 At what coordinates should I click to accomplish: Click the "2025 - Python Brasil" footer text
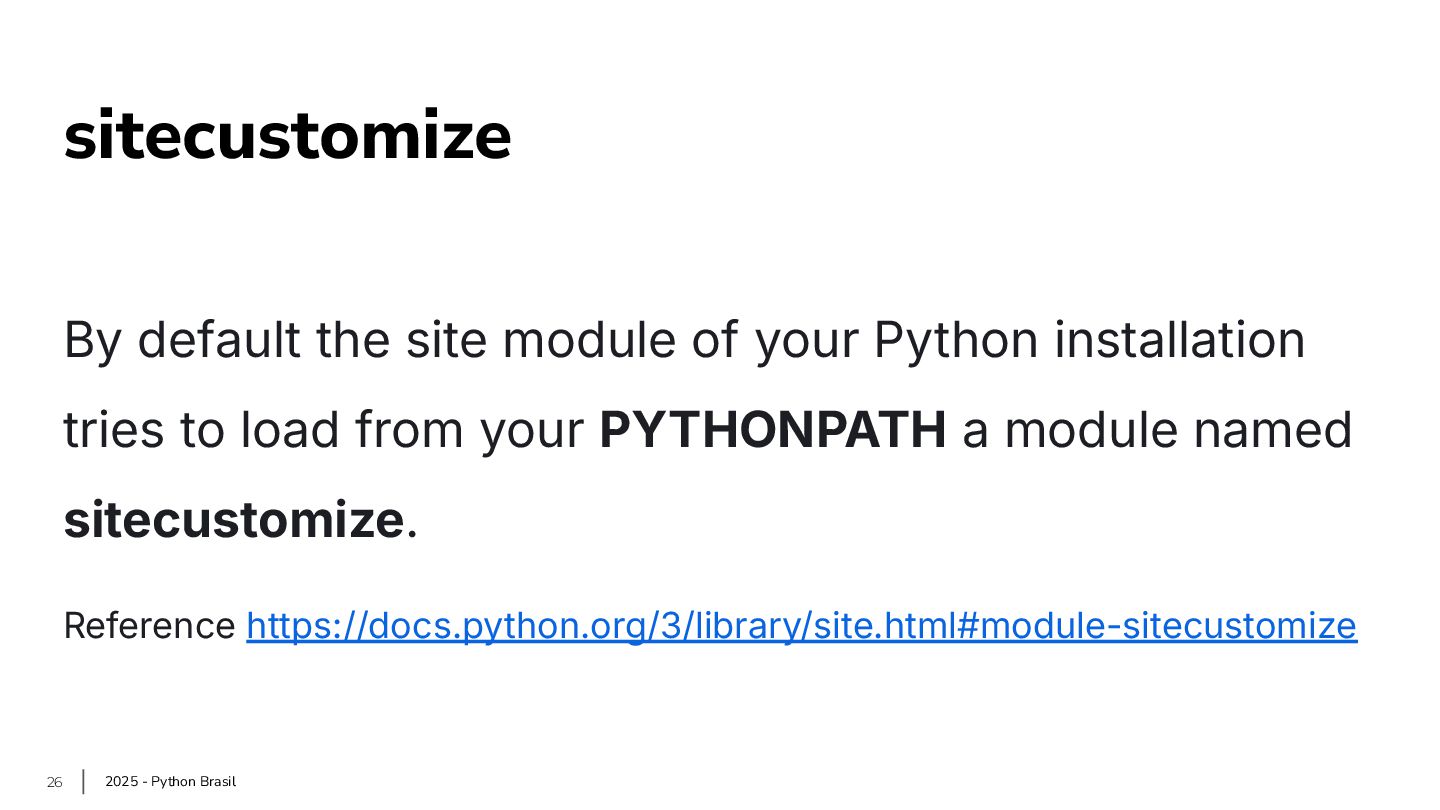point(170,782)
